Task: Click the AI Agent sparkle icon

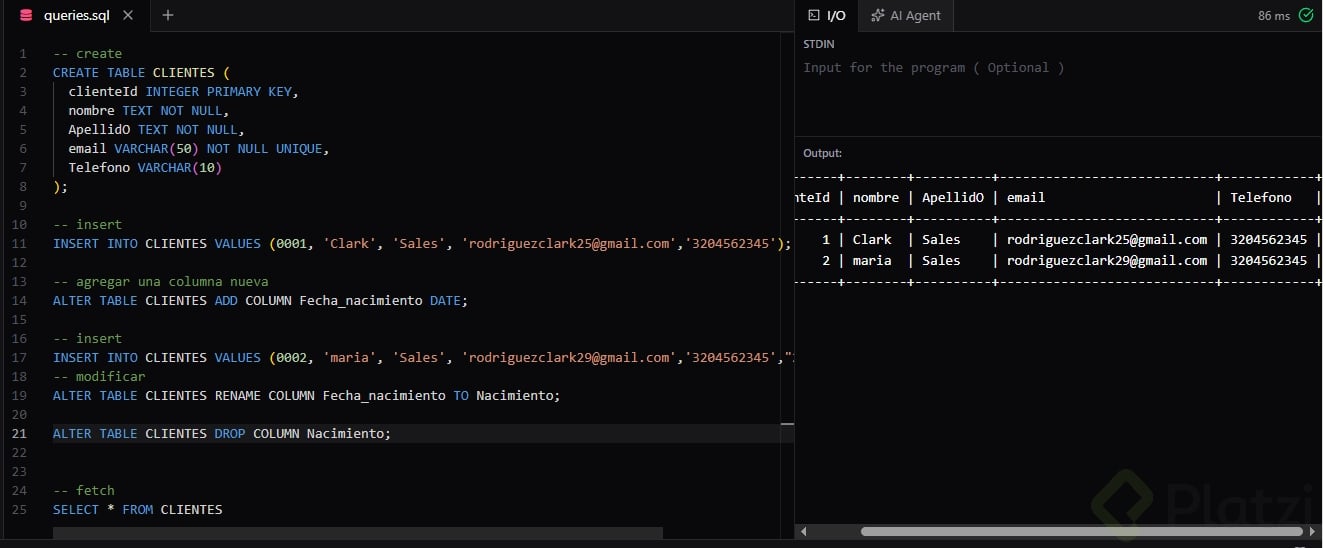Action: point(877,16)
